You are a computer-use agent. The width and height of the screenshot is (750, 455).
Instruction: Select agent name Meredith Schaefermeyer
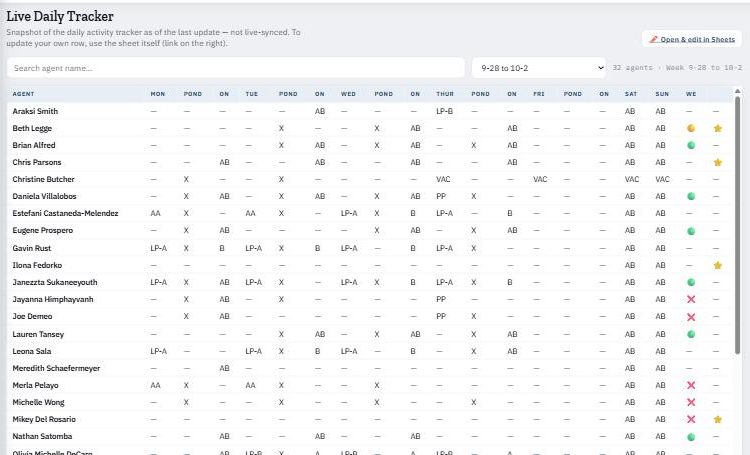pyautogui.click(x=56, y=368)
